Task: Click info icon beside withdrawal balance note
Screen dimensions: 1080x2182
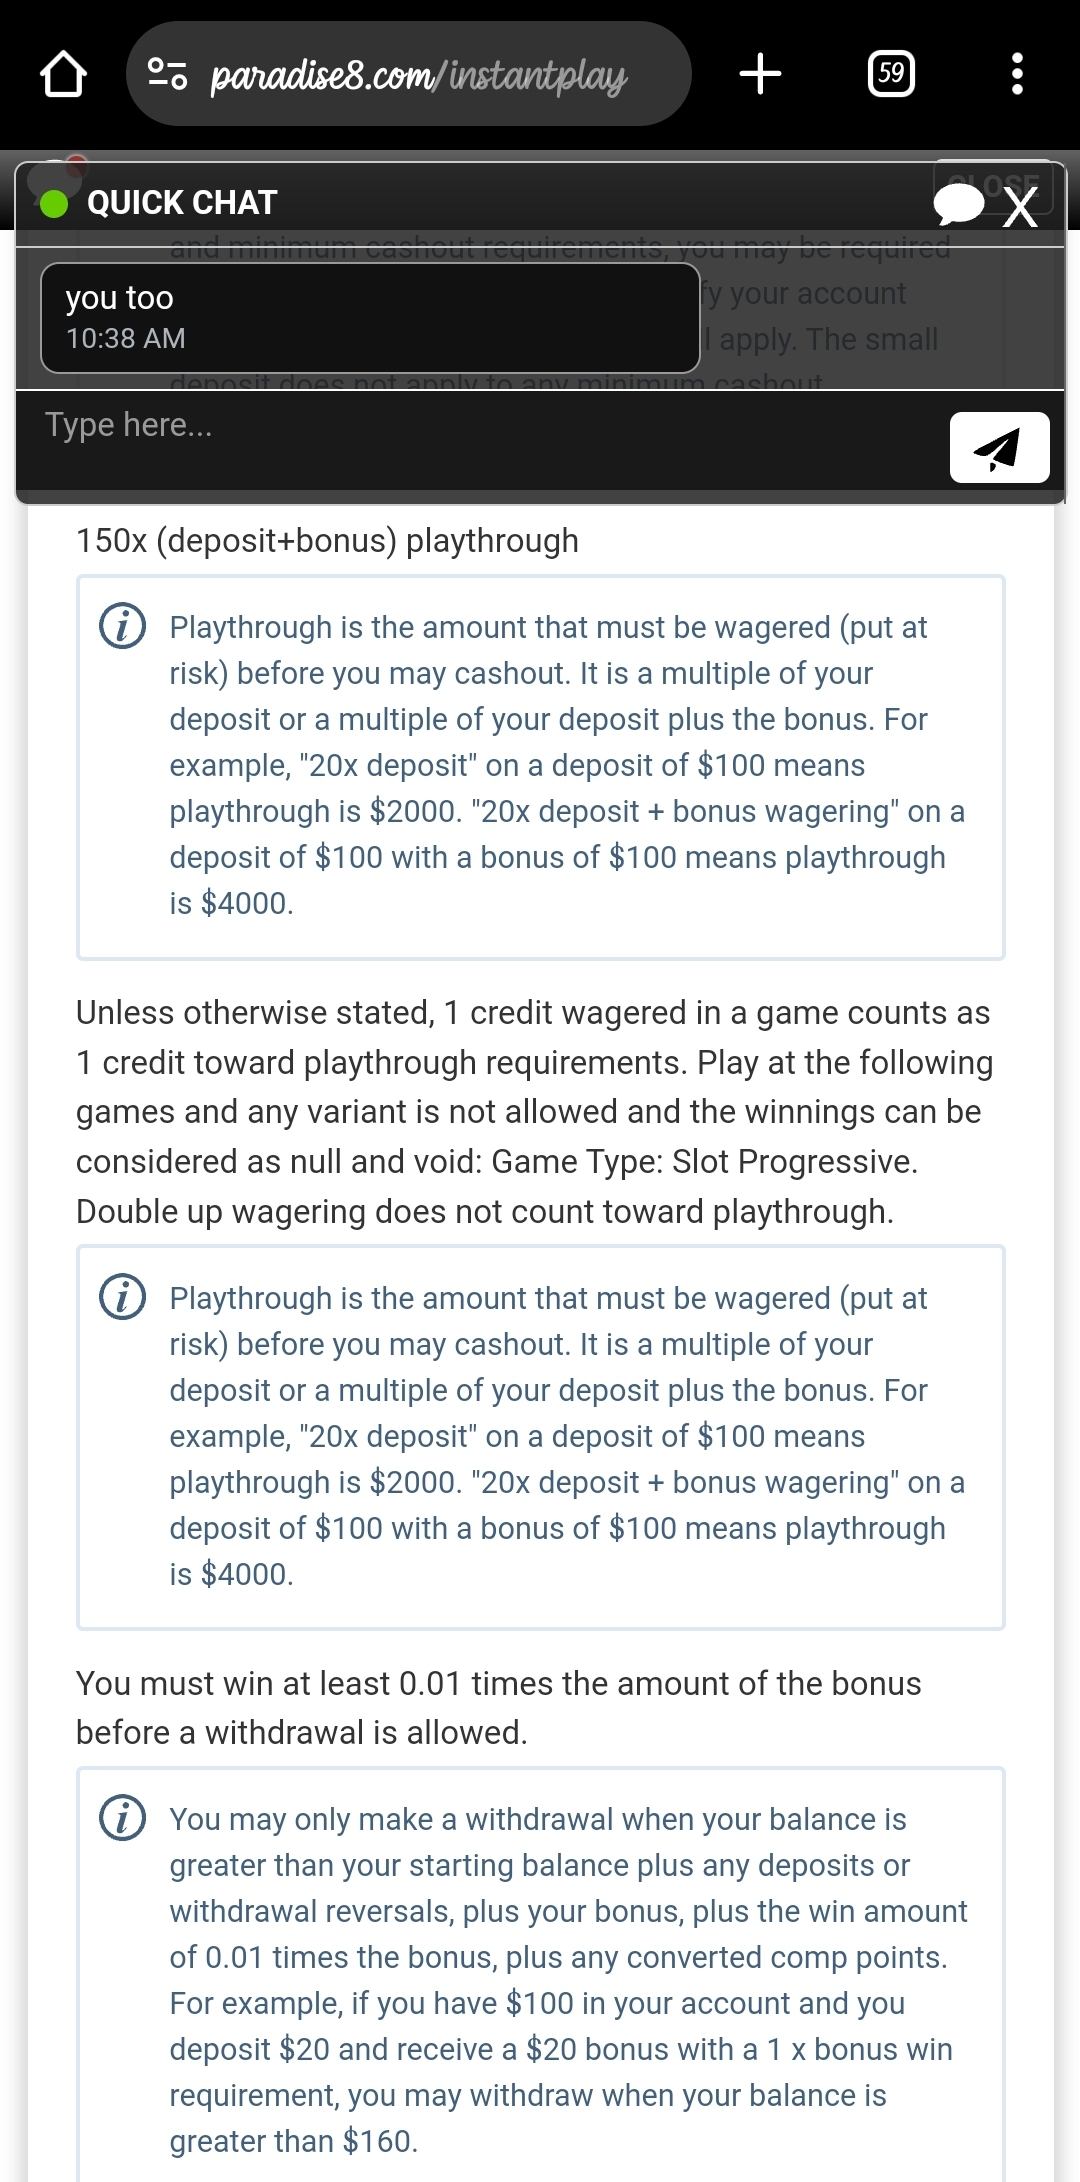Action: 123,1818
